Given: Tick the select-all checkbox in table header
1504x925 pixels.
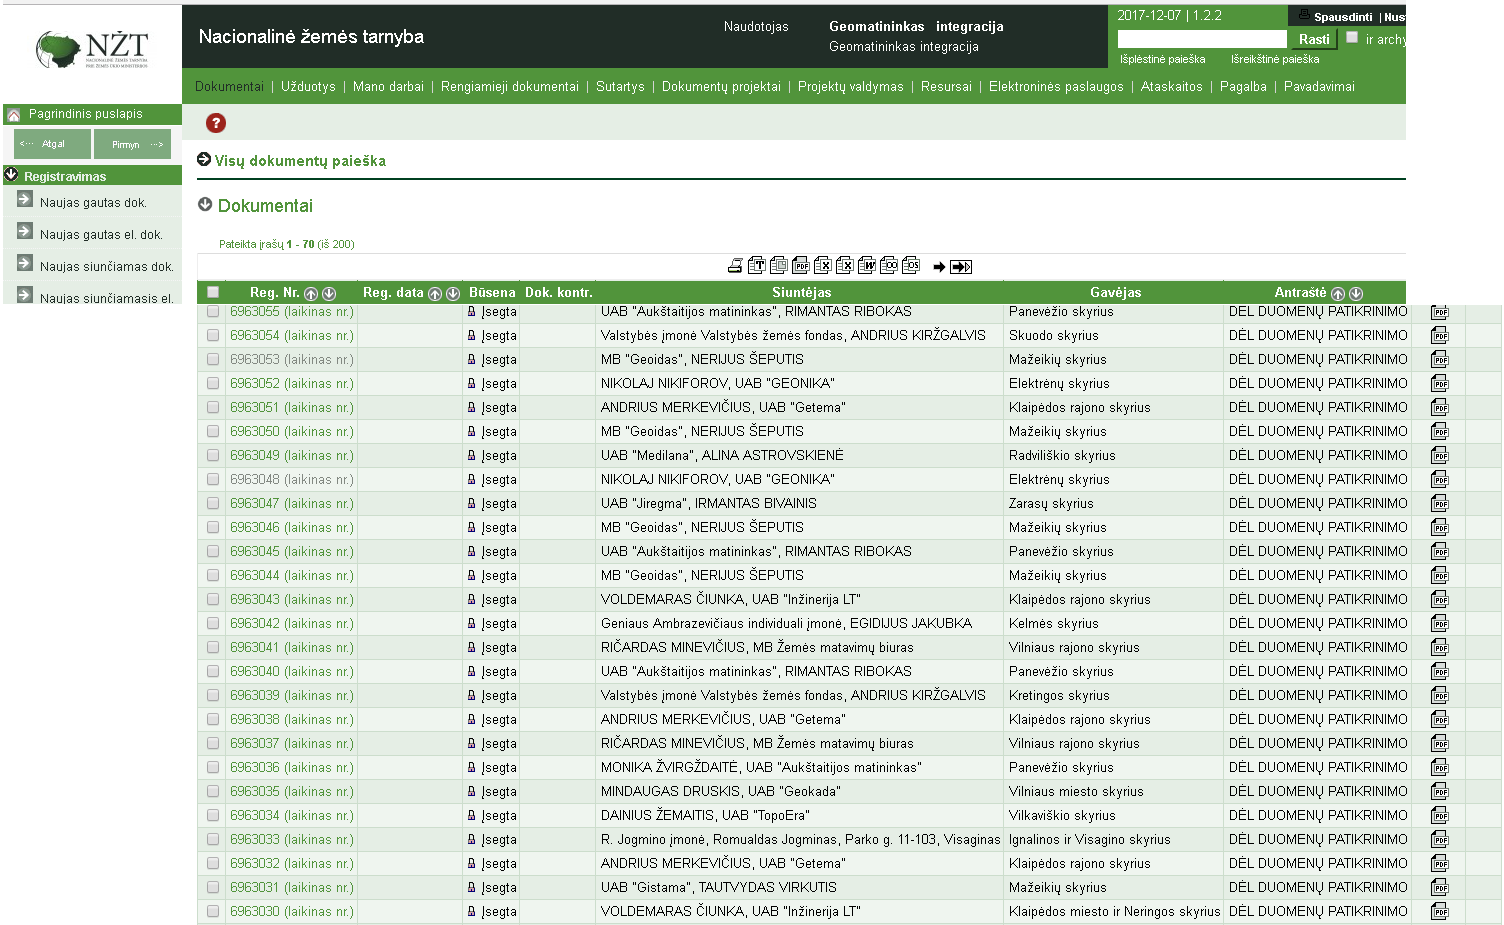Looking at the screenshot, I should (213, 292).
